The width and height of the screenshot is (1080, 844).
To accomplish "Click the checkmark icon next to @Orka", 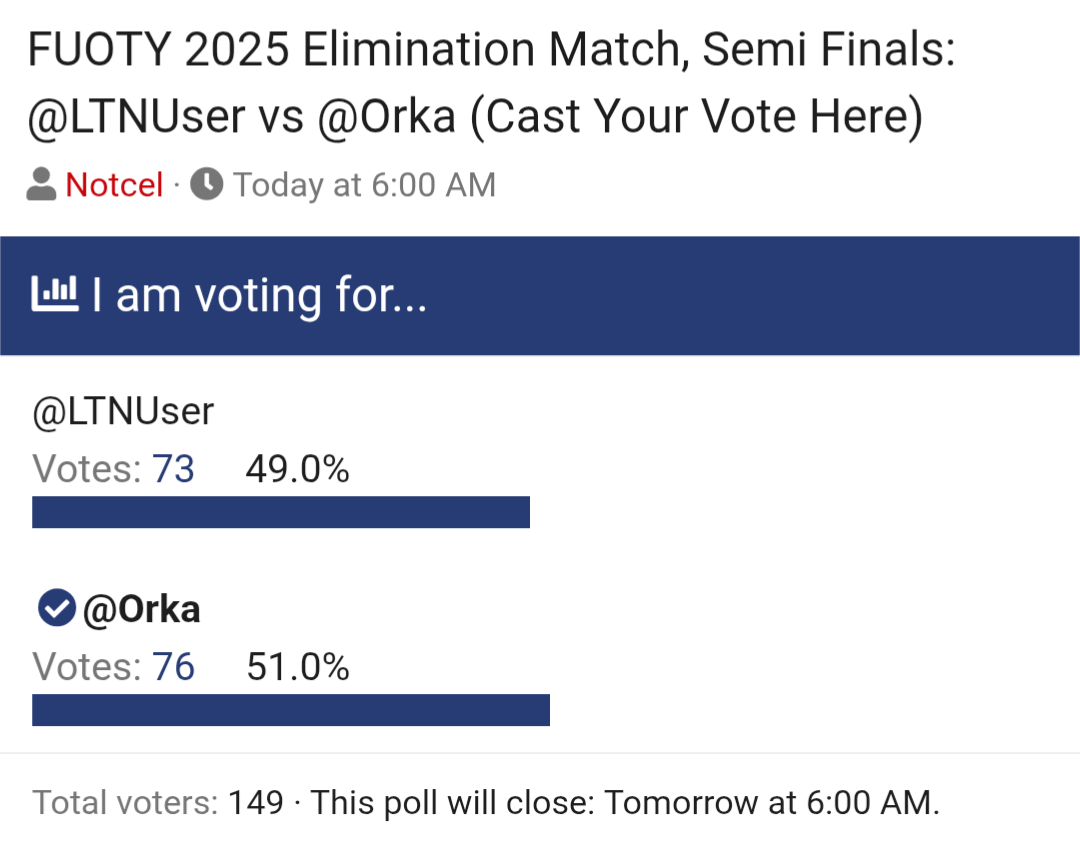I will [57, 608].
